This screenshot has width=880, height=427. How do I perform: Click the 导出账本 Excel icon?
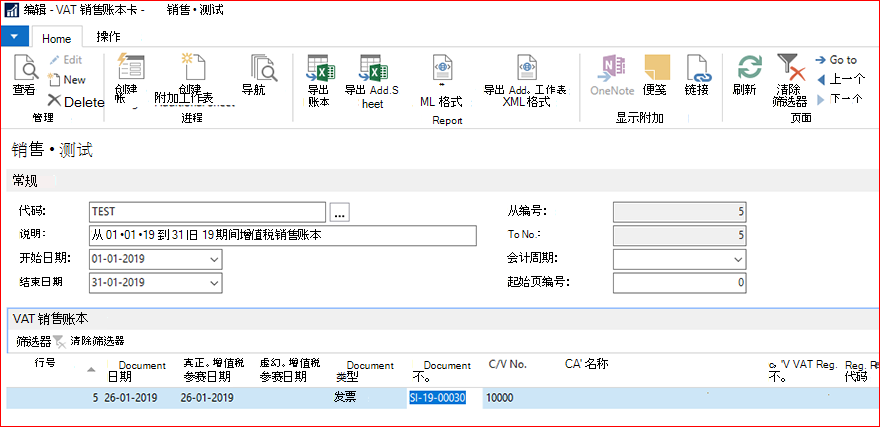tap(320, 68)
